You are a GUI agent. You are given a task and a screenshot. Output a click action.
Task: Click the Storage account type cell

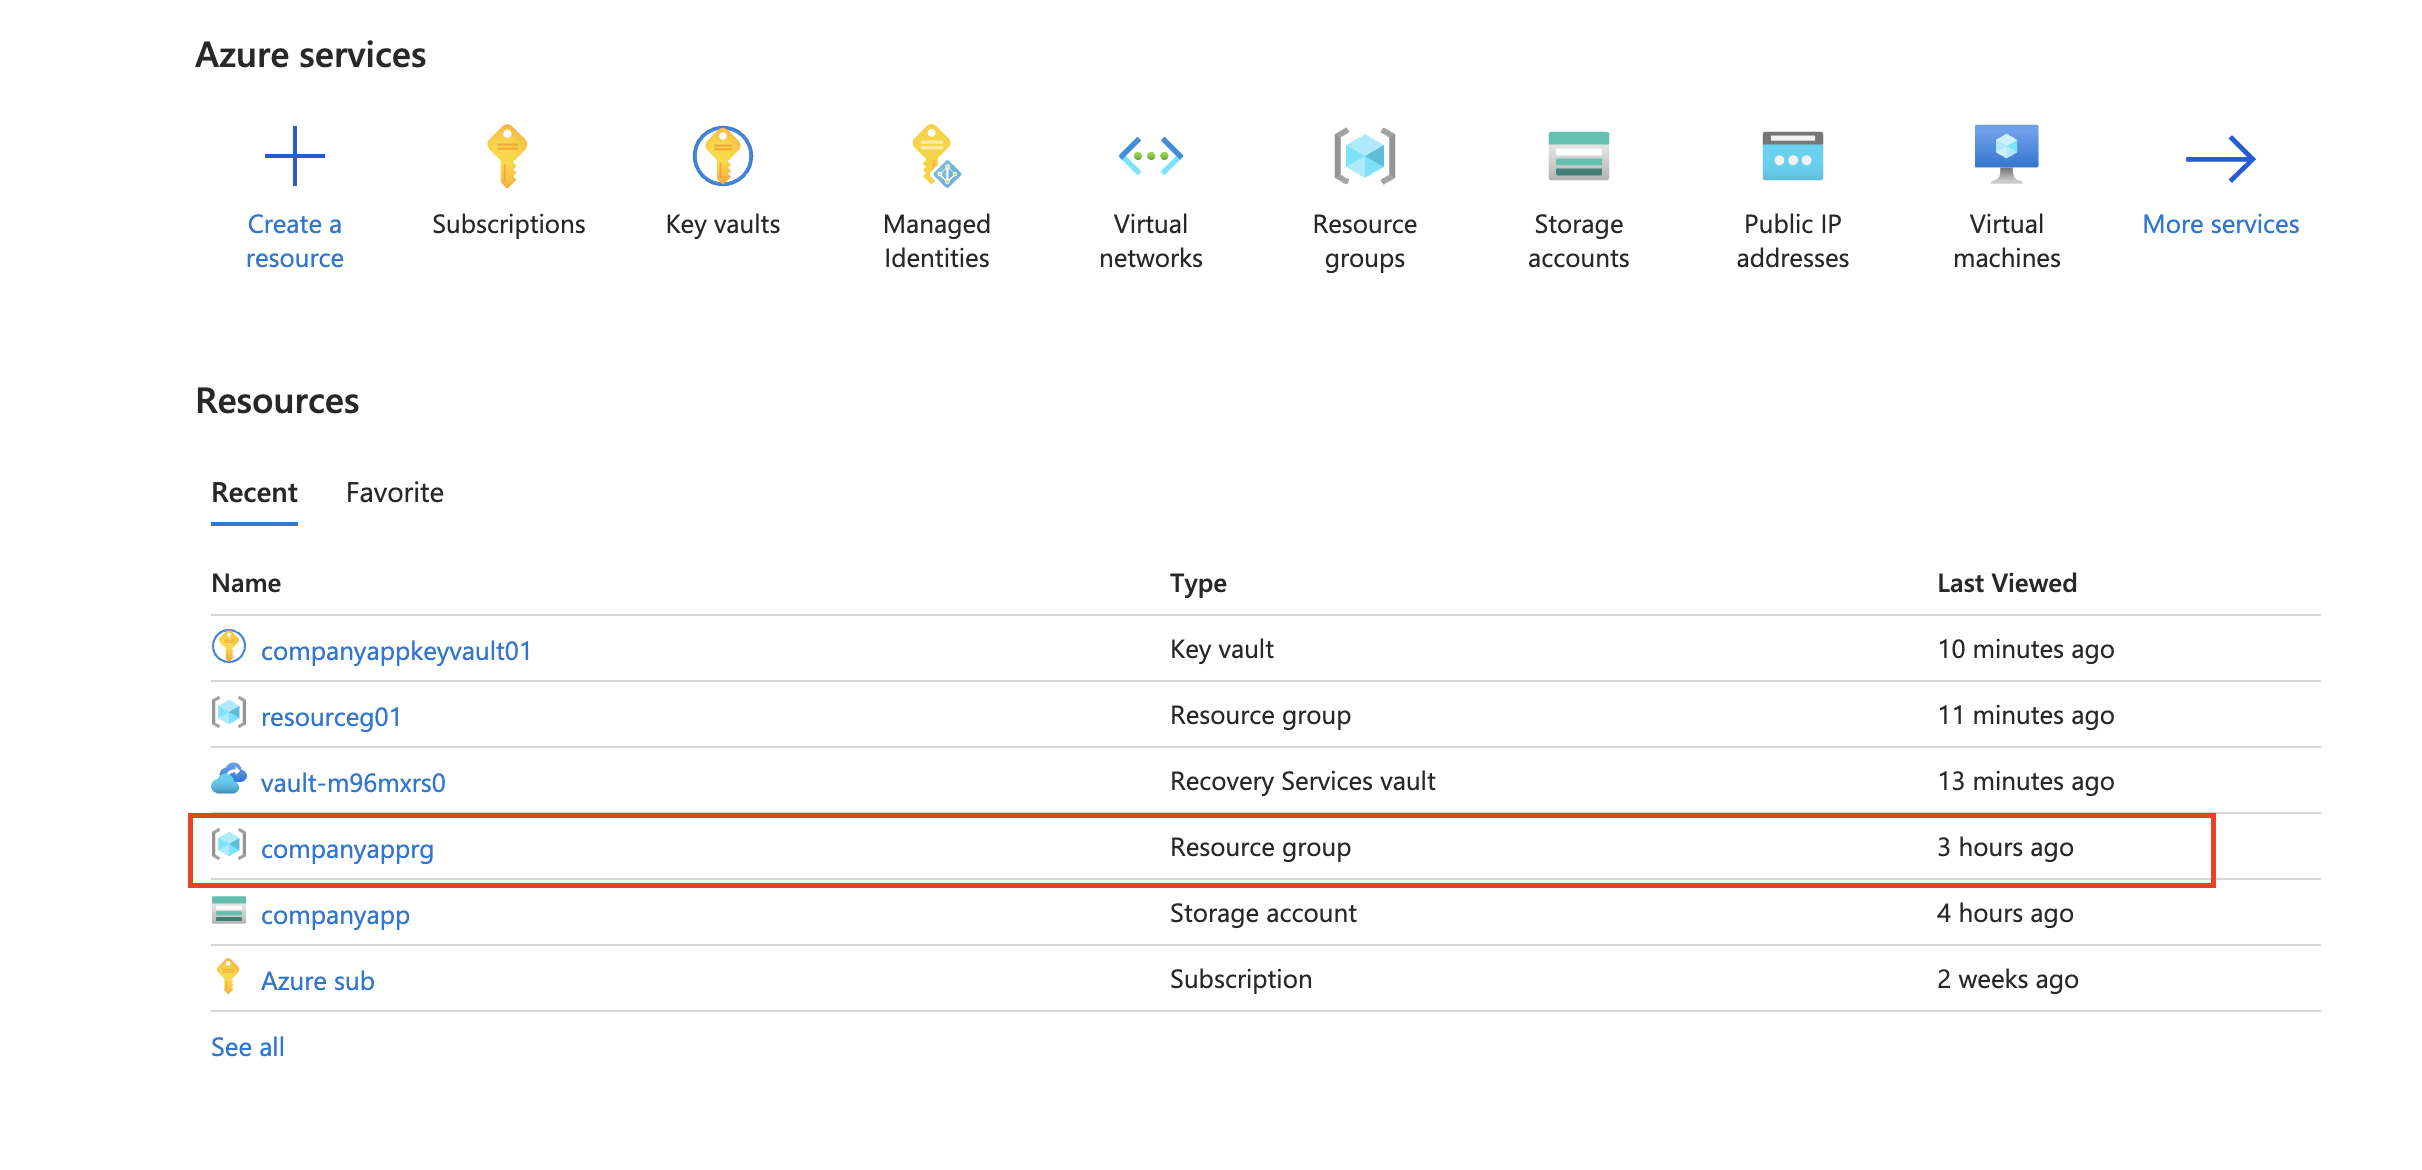click(x=1263, y=913)
